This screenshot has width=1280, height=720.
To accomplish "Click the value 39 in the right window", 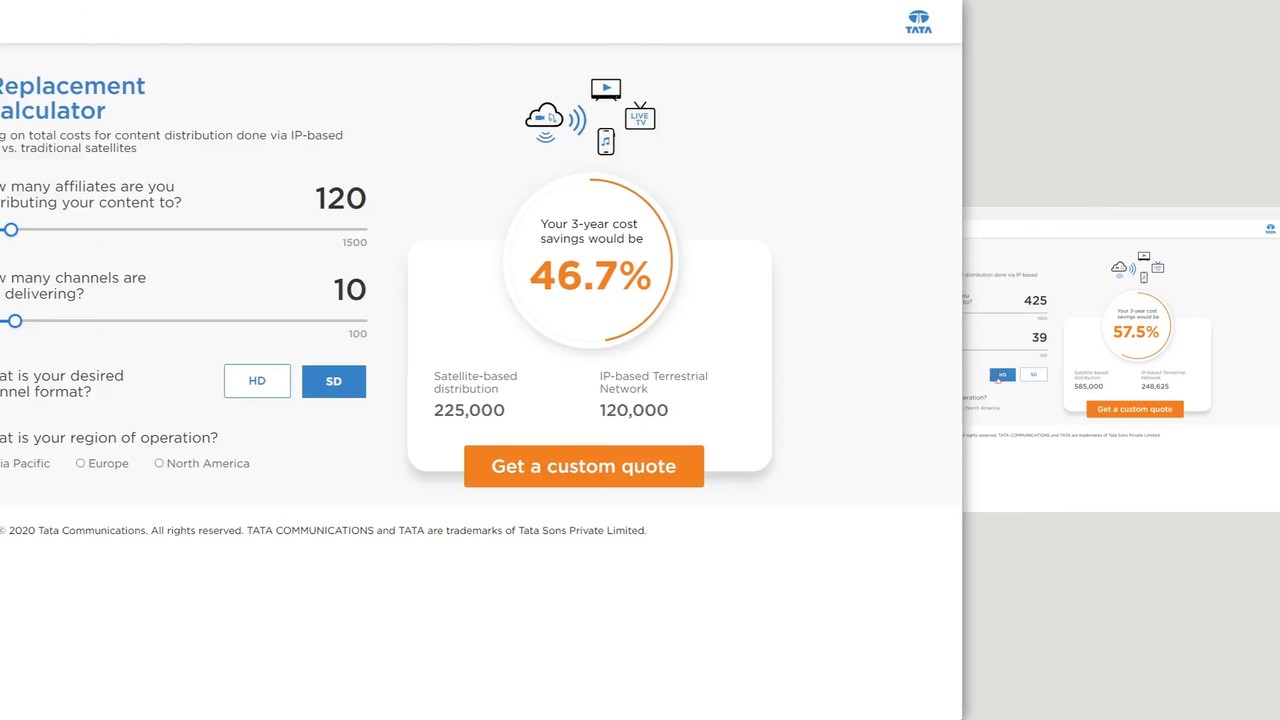I will click(x=1040, y=337).
